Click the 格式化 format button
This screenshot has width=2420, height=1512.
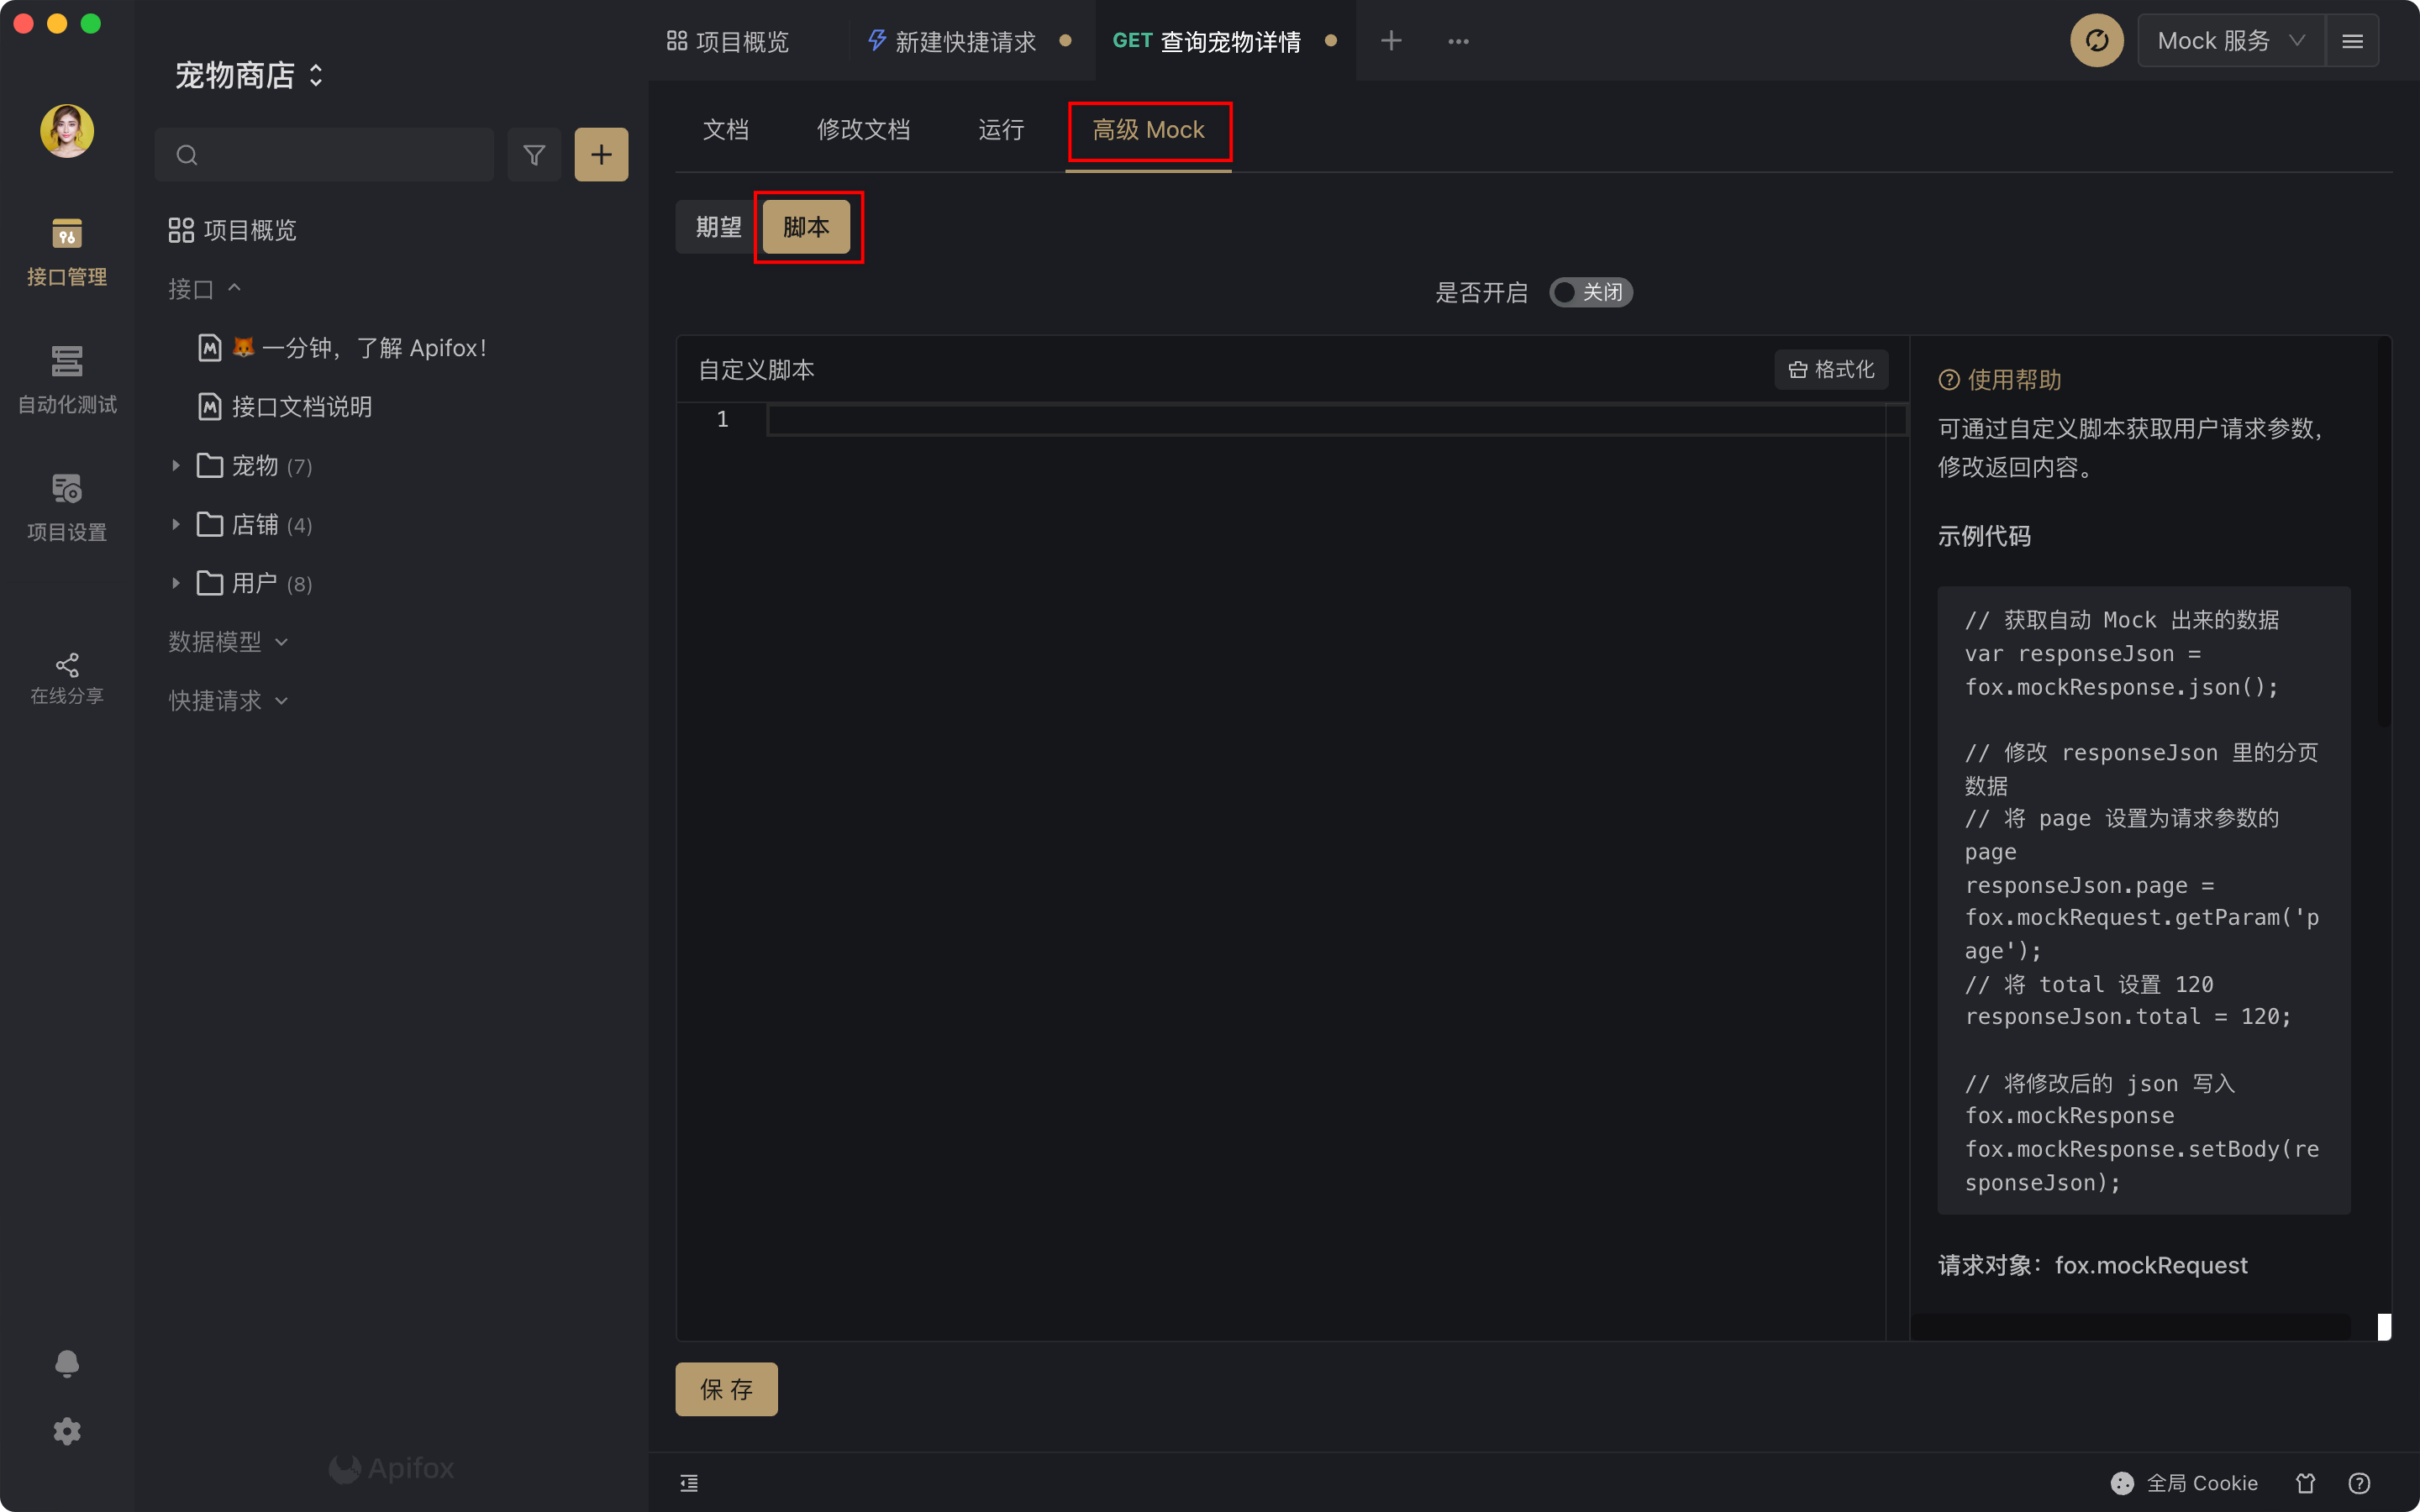[1831, 370]
